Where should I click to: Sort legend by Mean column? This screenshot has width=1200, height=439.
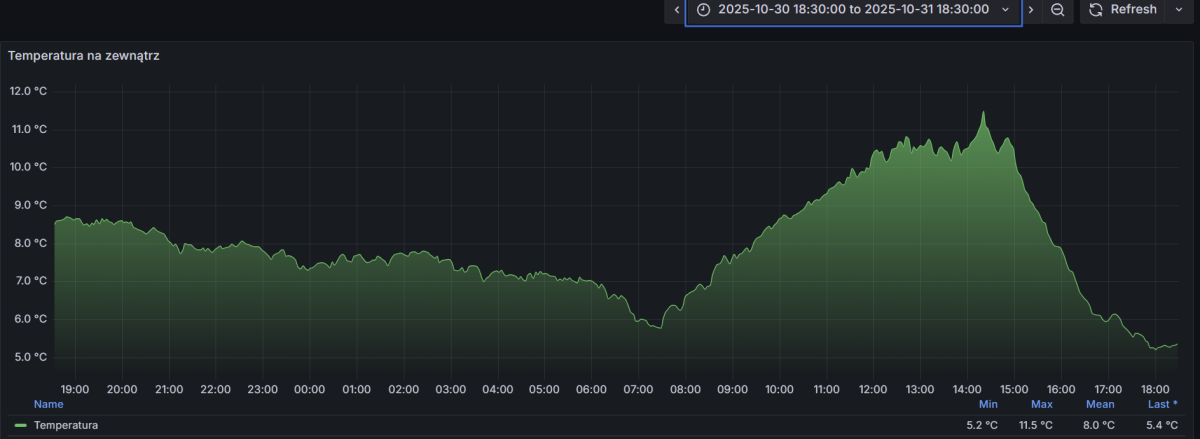[1100, 404]
